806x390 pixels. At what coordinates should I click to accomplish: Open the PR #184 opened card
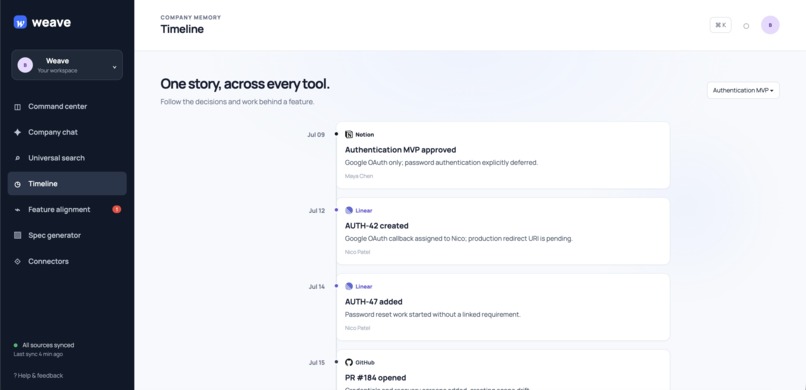pyautogui.click(x=503, y=370)
